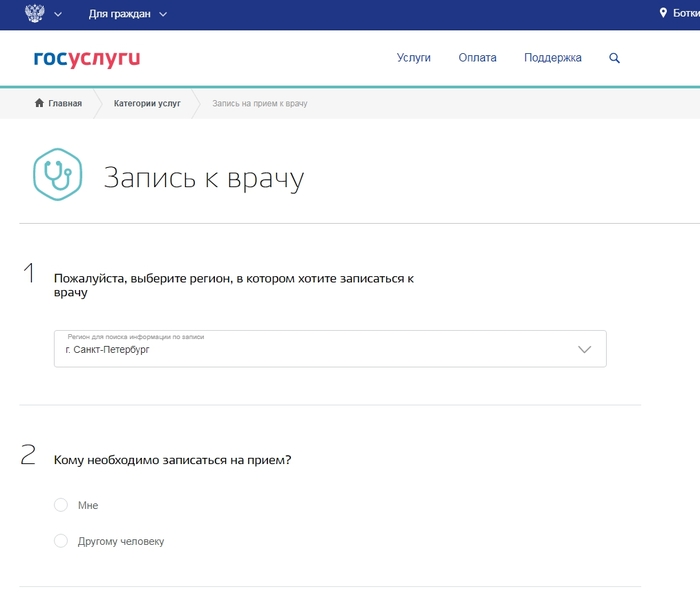Click the stethoscope hexagon icon
700x607 pixels.
(x=58, y=174)
